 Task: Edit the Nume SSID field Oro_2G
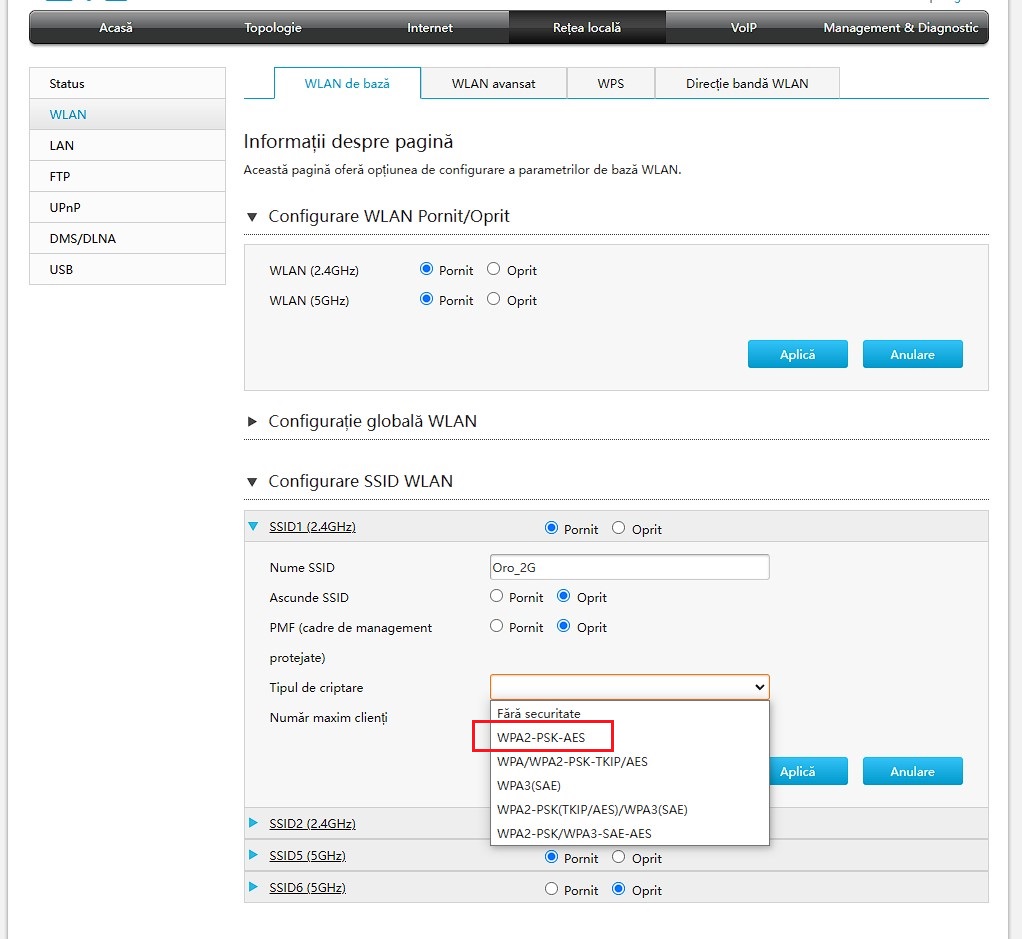(629, 567)
